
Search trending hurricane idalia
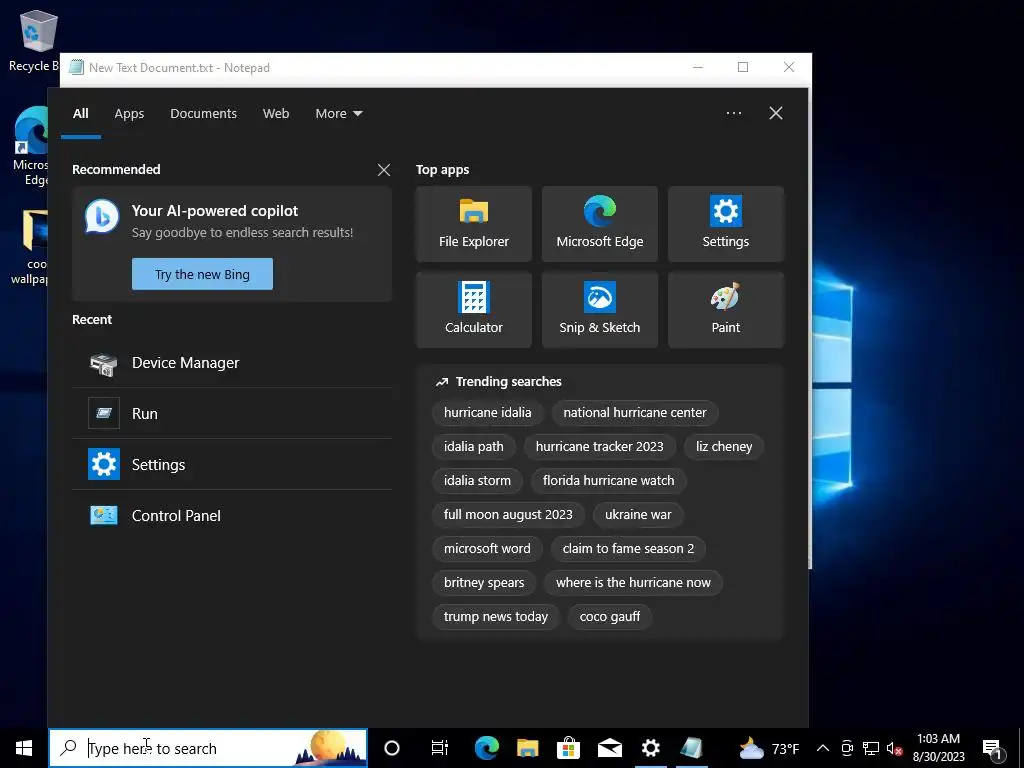487,413
